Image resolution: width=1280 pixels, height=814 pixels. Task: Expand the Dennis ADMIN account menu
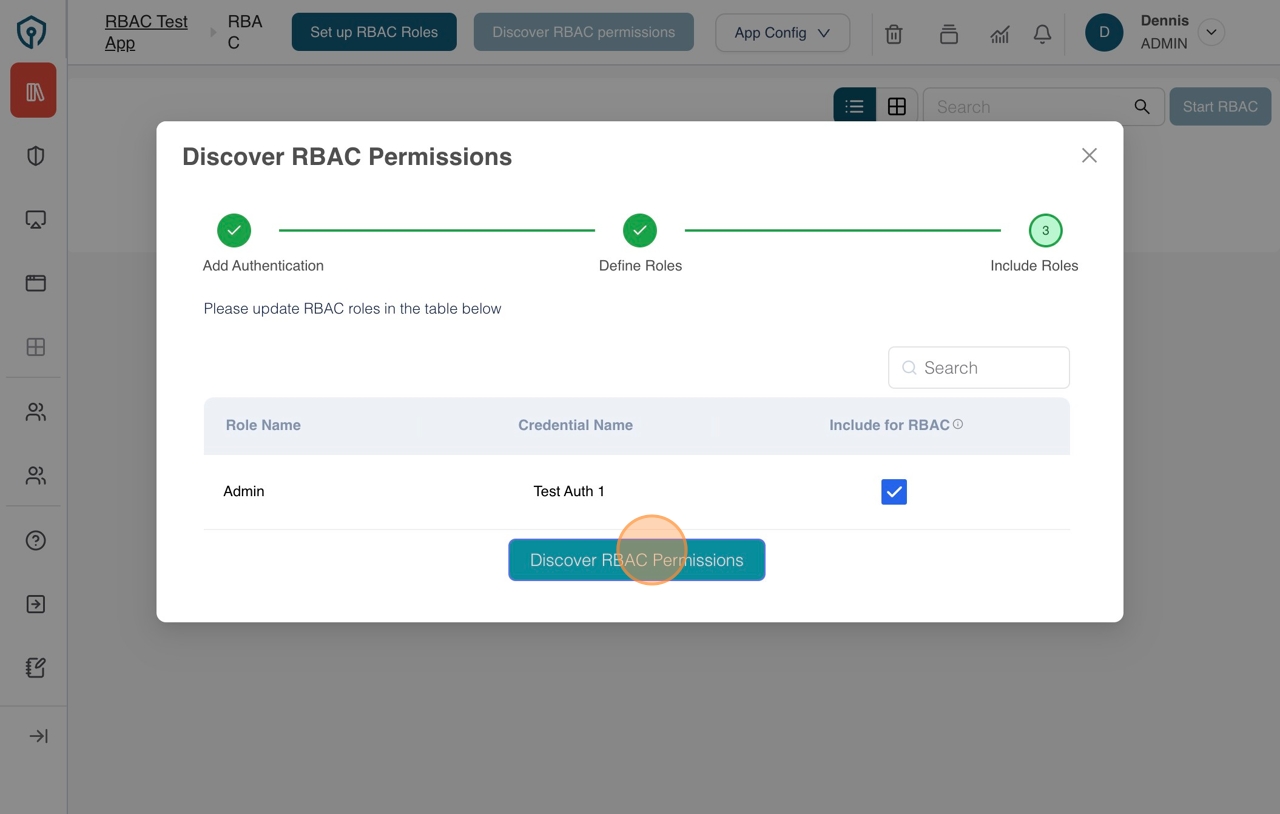click(1211, 32)
